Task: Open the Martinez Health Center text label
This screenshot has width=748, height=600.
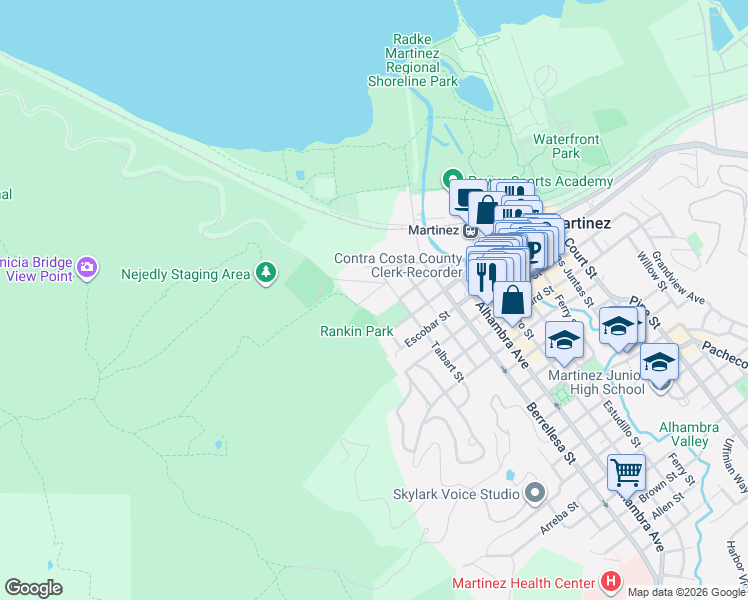Action: pyautogui.click(x=524, y=583)
